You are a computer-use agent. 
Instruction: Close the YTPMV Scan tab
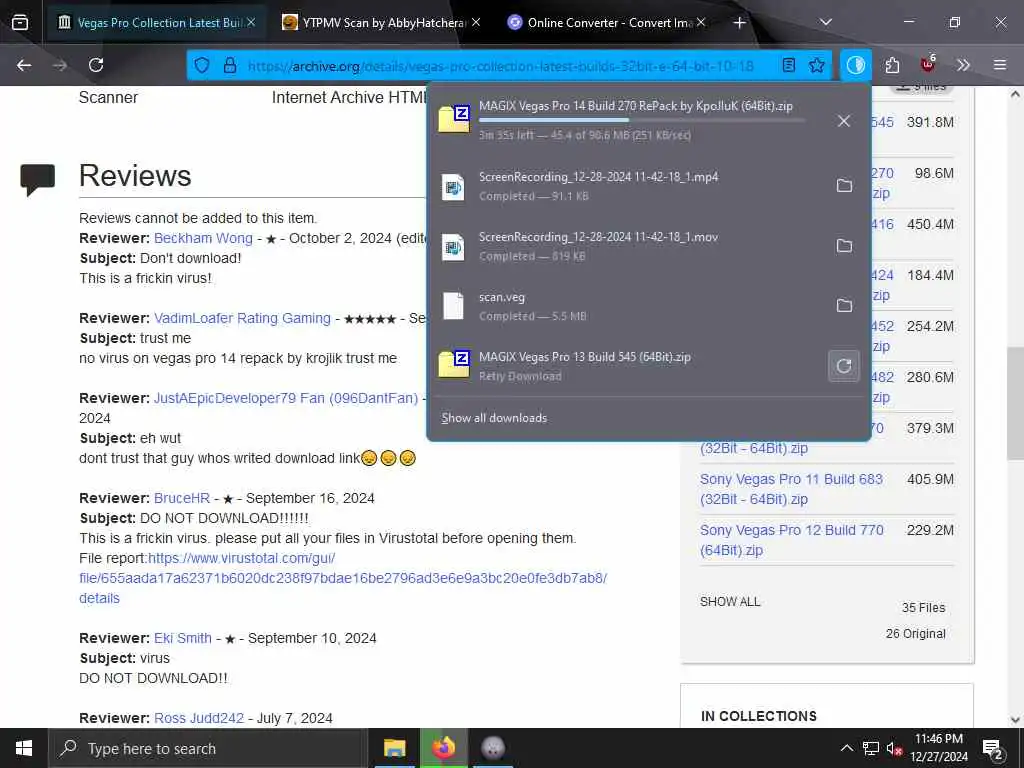476,22
